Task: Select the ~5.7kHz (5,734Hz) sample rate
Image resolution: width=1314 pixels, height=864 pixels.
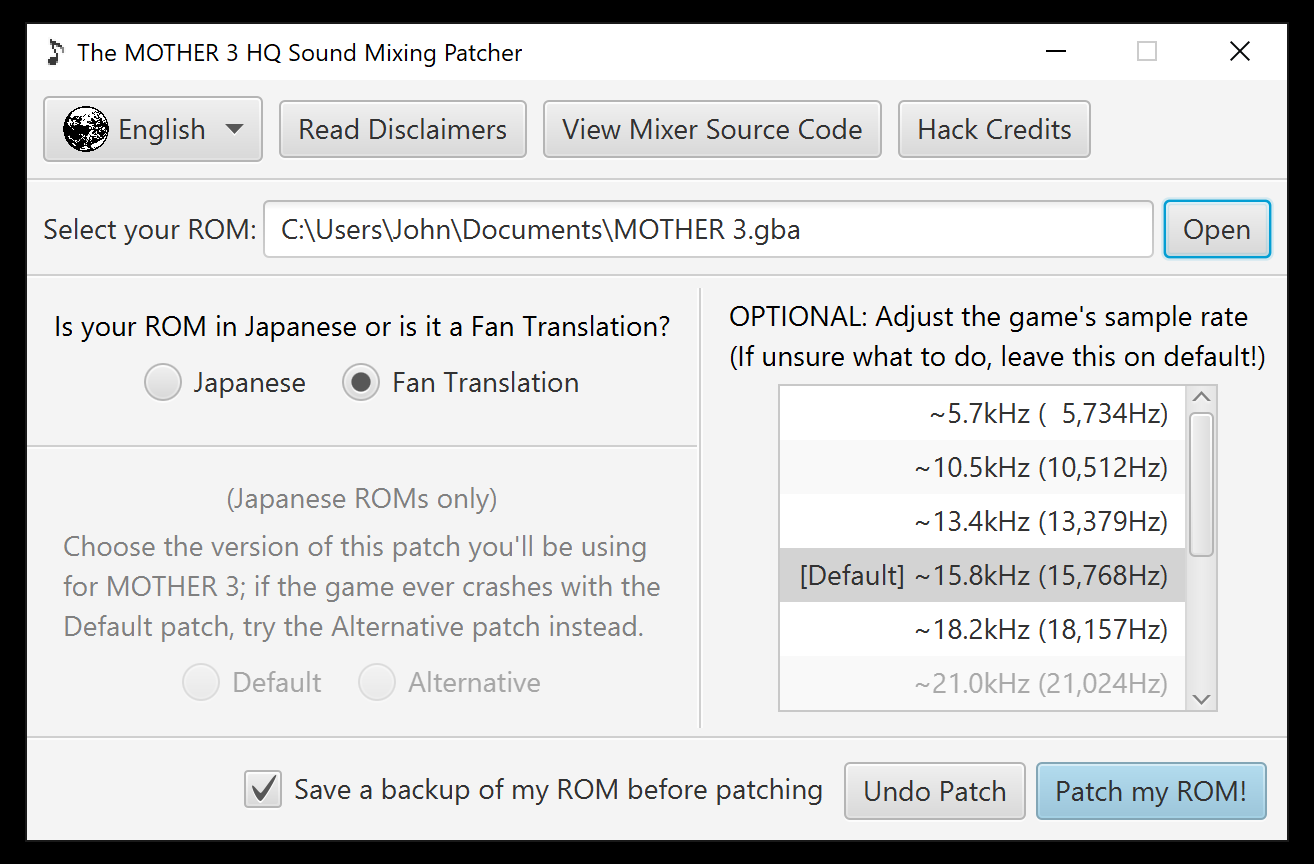Action: [982, 413]
